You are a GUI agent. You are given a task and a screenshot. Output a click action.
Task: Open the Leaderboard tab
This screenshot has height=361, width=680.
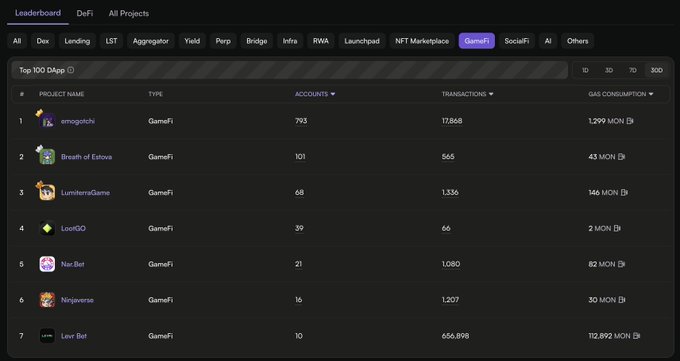pyautogui.click(x=38, y=13)
